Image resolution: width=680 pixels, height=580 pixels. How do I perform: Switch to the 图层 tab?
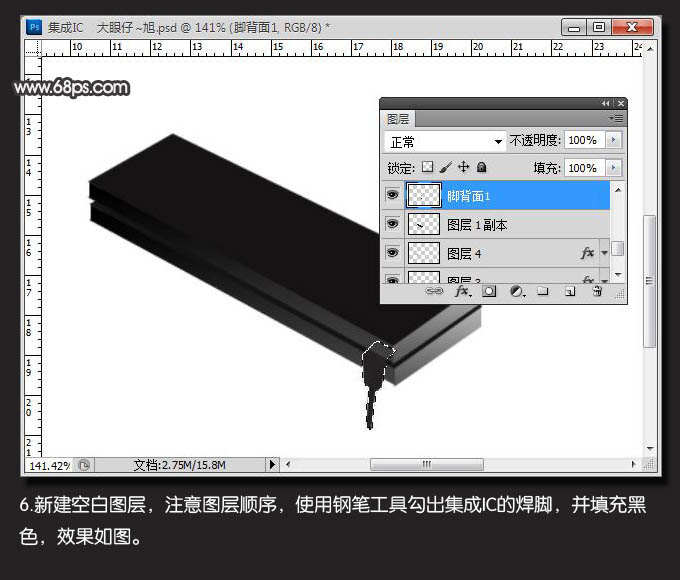[398, 118]
